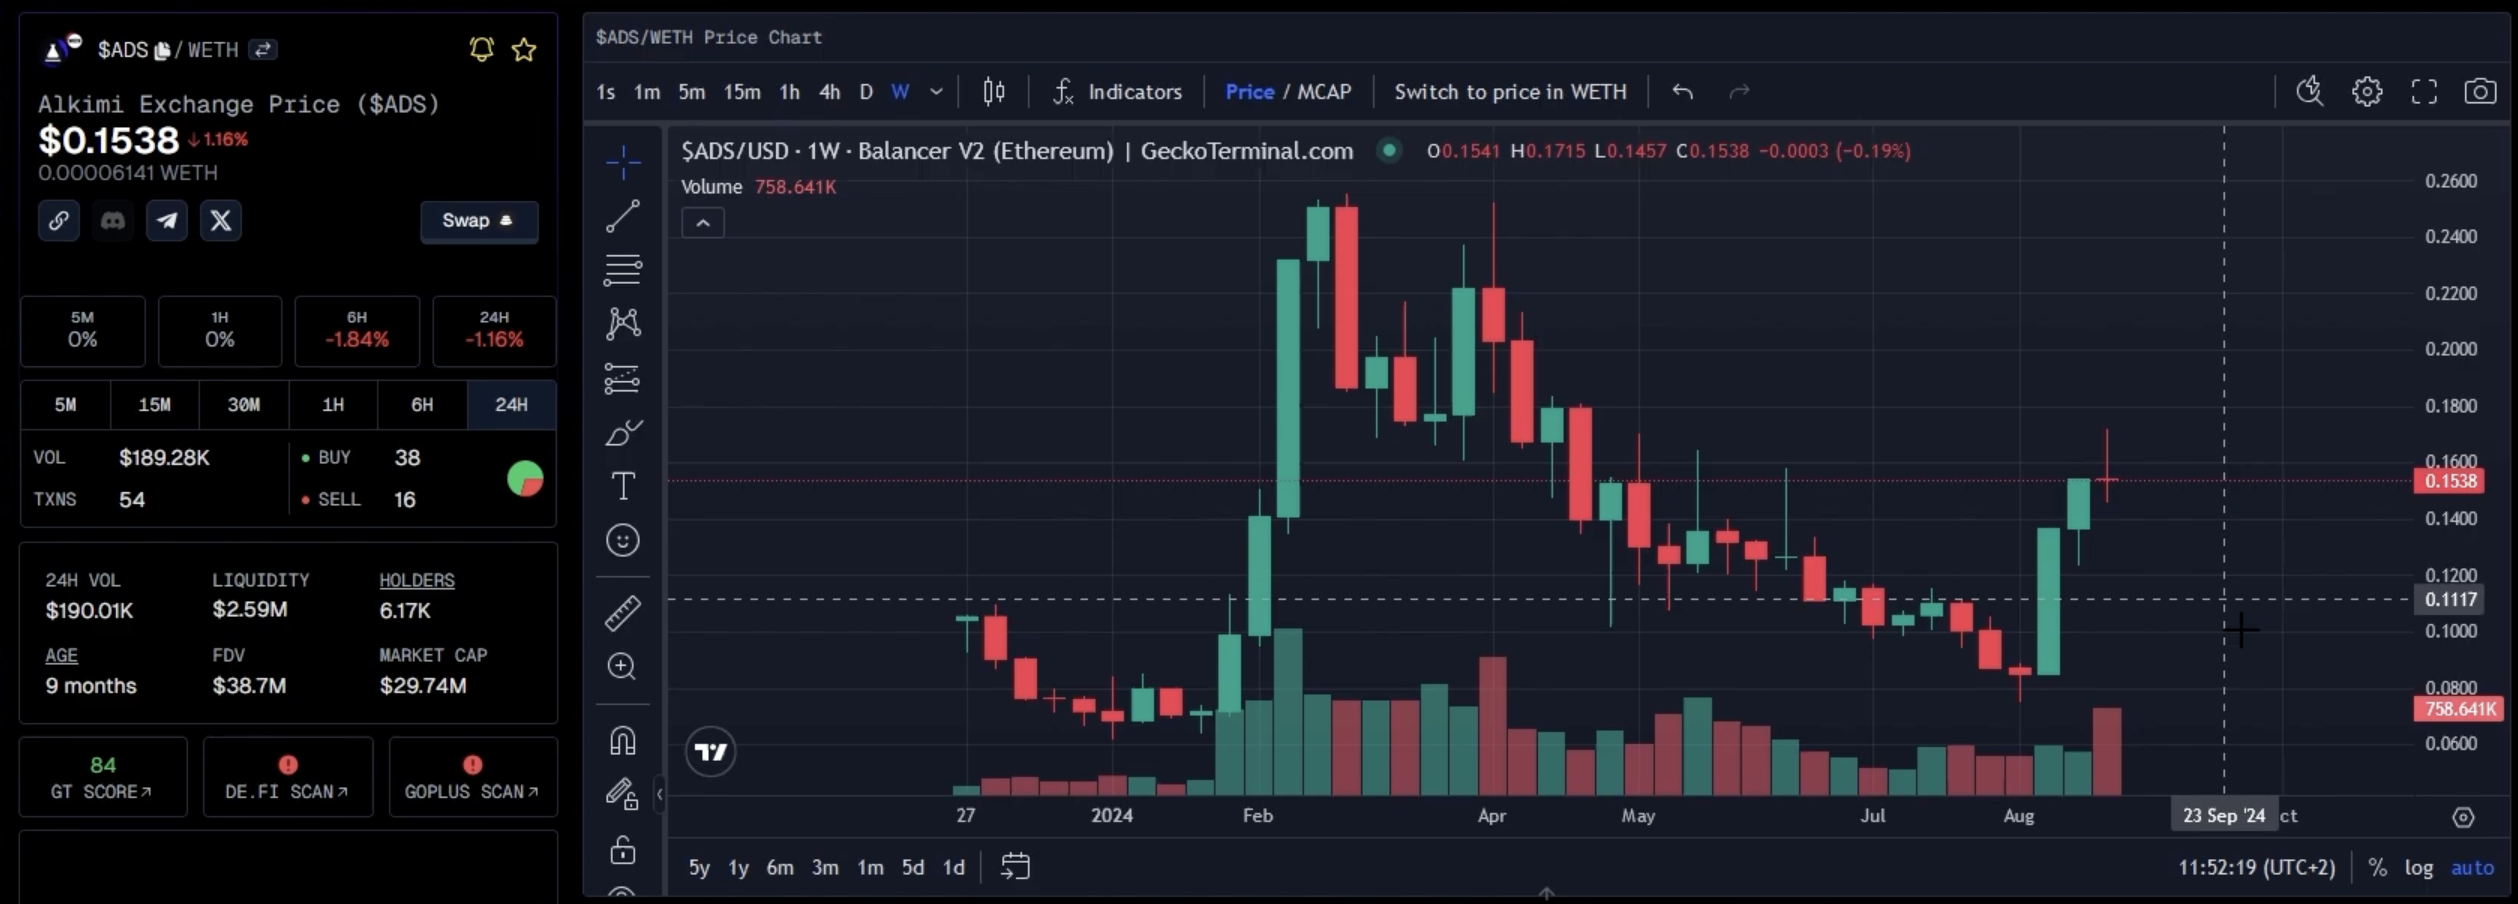The image size is (2518, 904).
Task: Switch to the 6H stats tab
Action: coord(422,405)
